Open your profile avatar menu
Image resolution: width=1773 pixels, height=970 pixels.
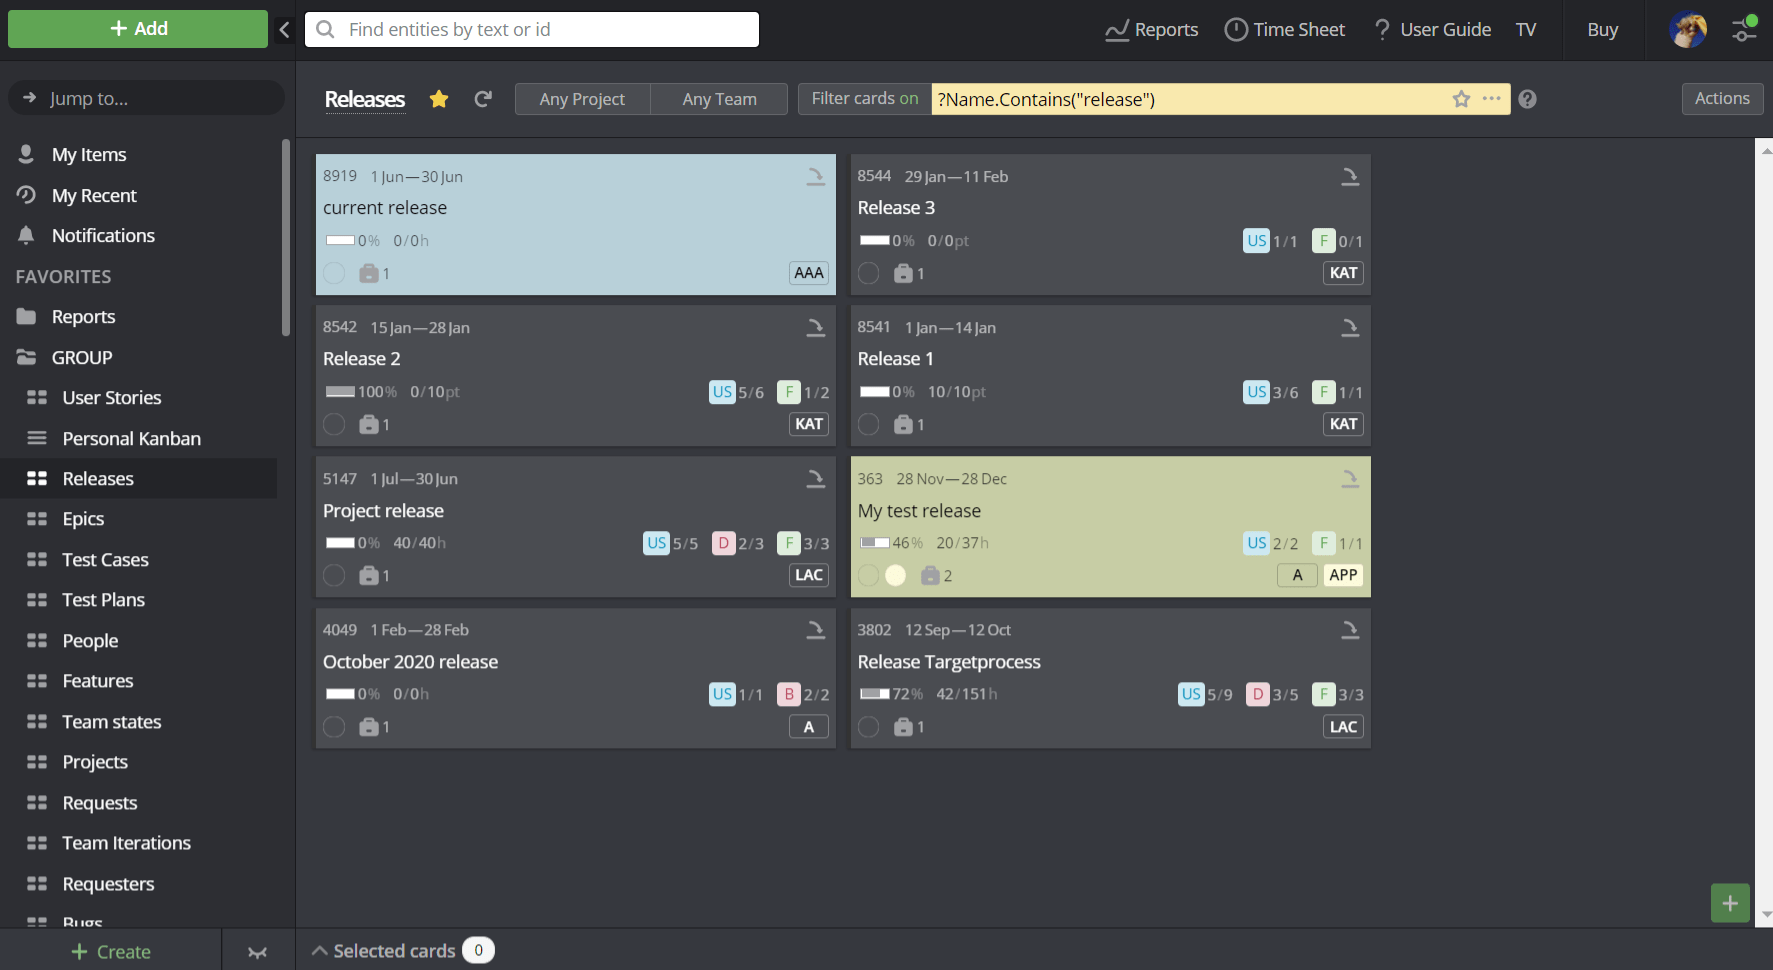coord(1688,29)
